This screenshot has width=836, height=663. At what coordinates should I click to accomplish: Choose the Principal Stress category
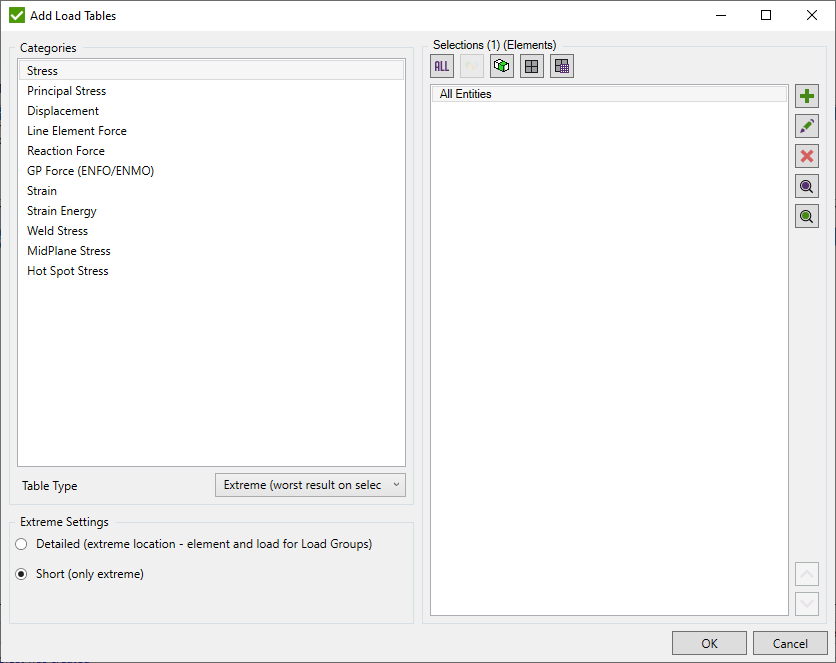(x=66, y=90)
